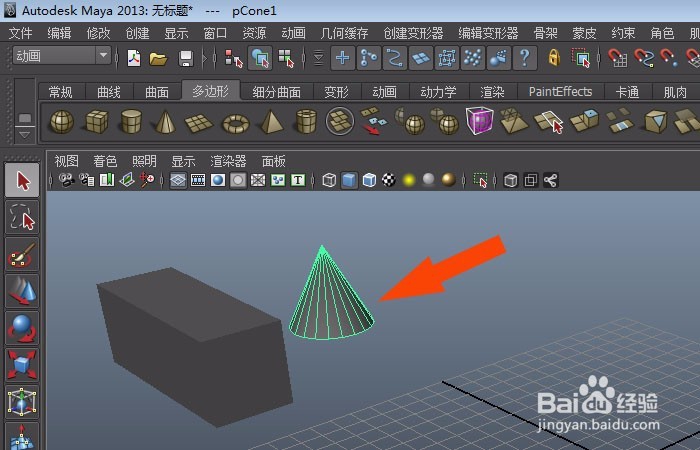Click the X-ray display cube icon

click(x=510, y=180)
